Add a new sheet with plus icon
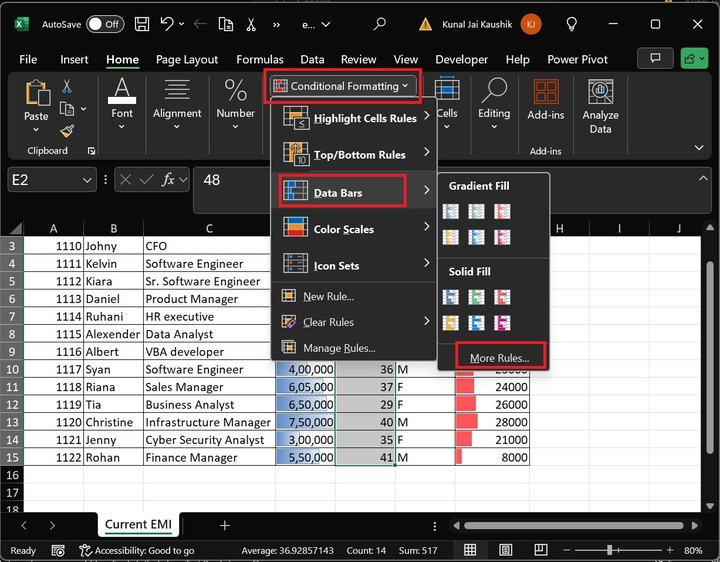This screenshot has width=720, height=562. [x=225, y=525]
